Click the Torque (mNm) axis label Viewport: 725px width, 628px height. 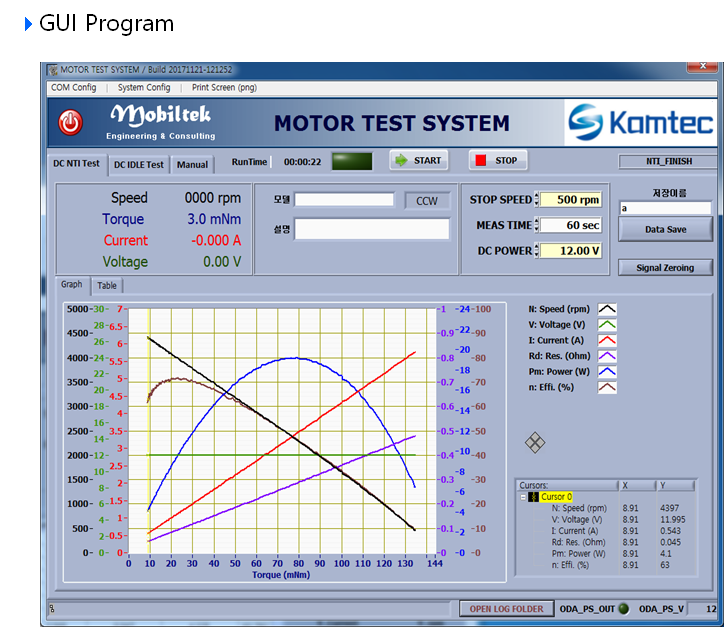pyautogui.click(x=281, y=574)
